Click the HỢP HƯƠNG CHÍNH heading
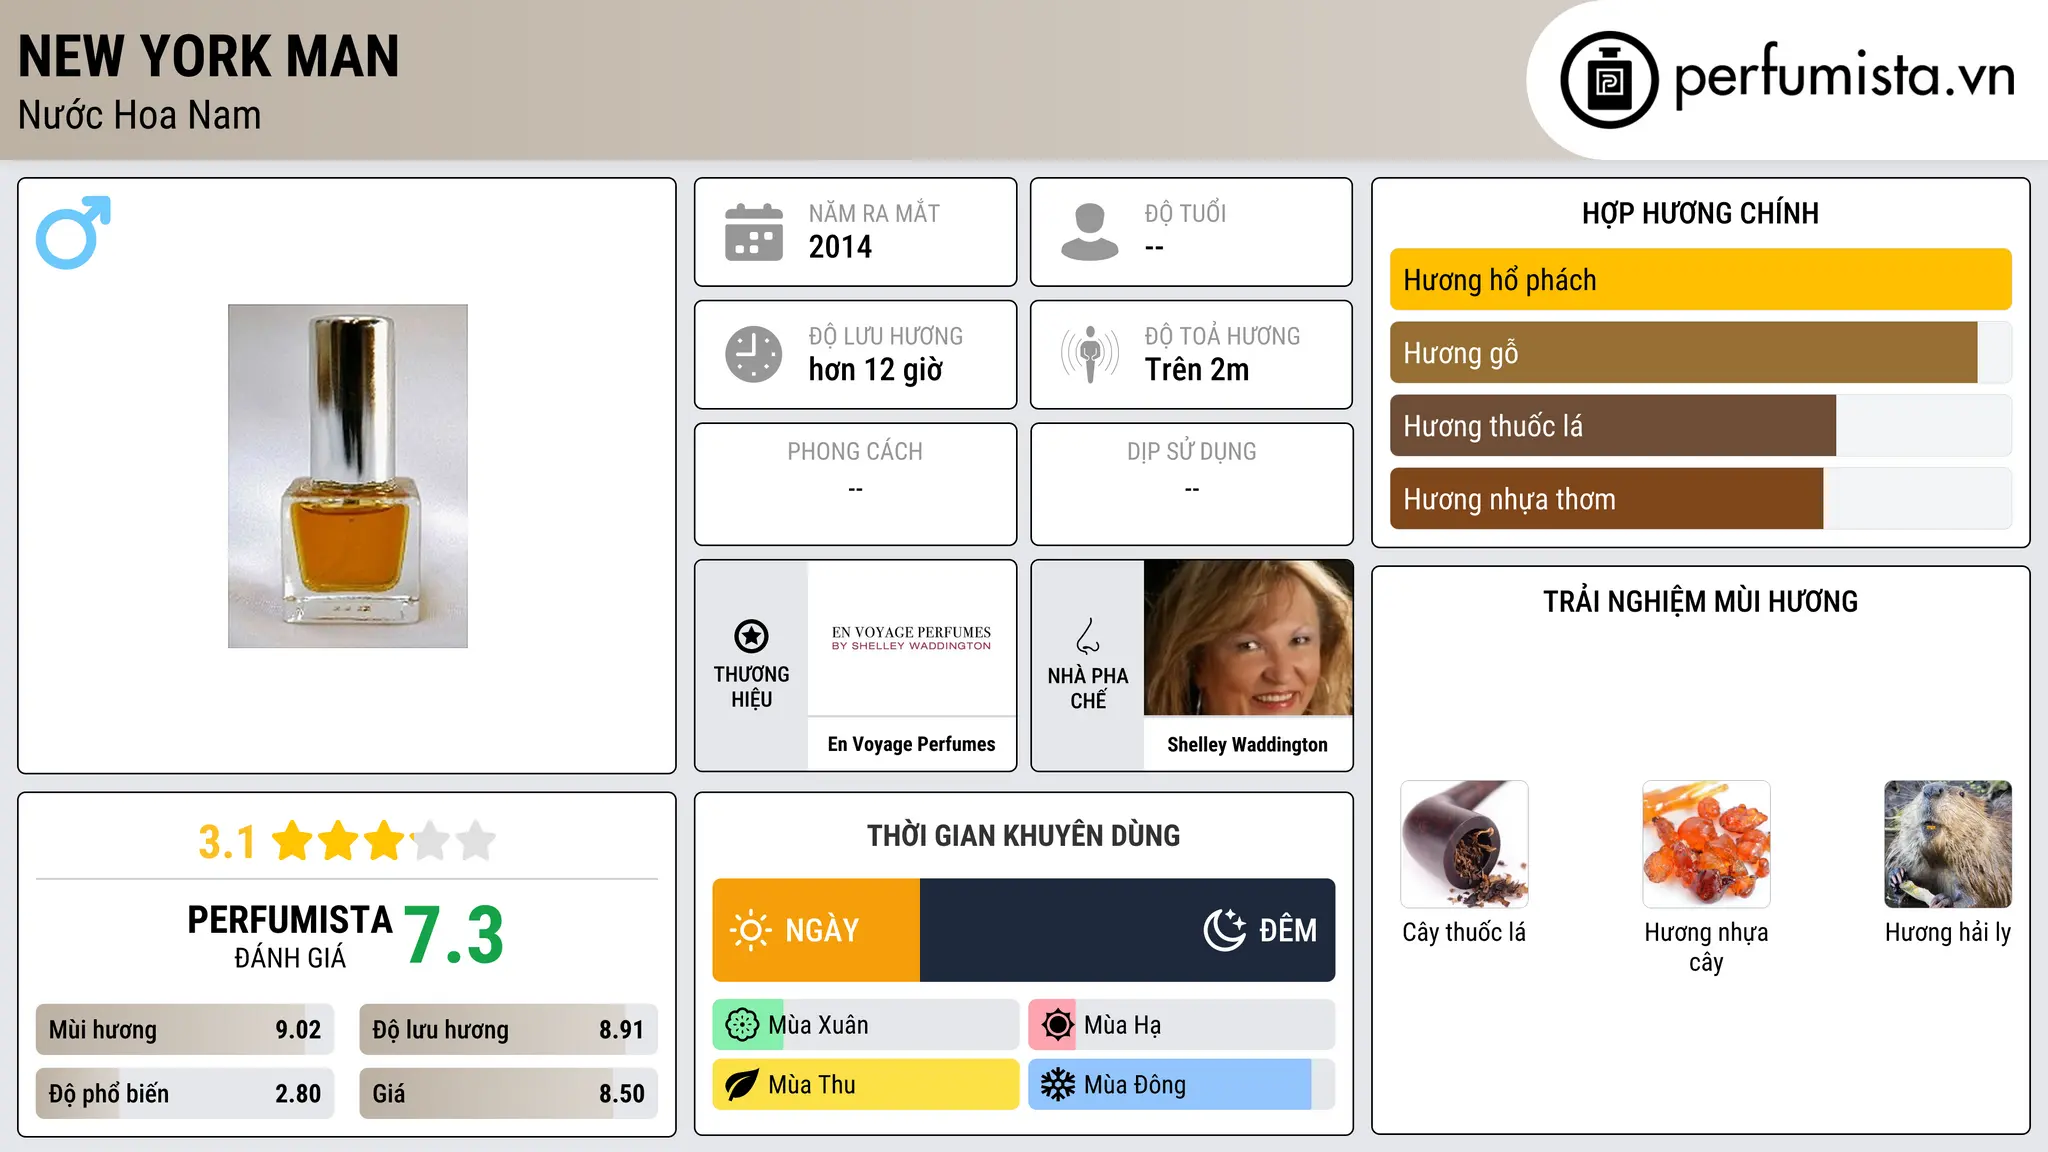The height and width of the screenshot is (1152, 2048). tap(1700, 213)
